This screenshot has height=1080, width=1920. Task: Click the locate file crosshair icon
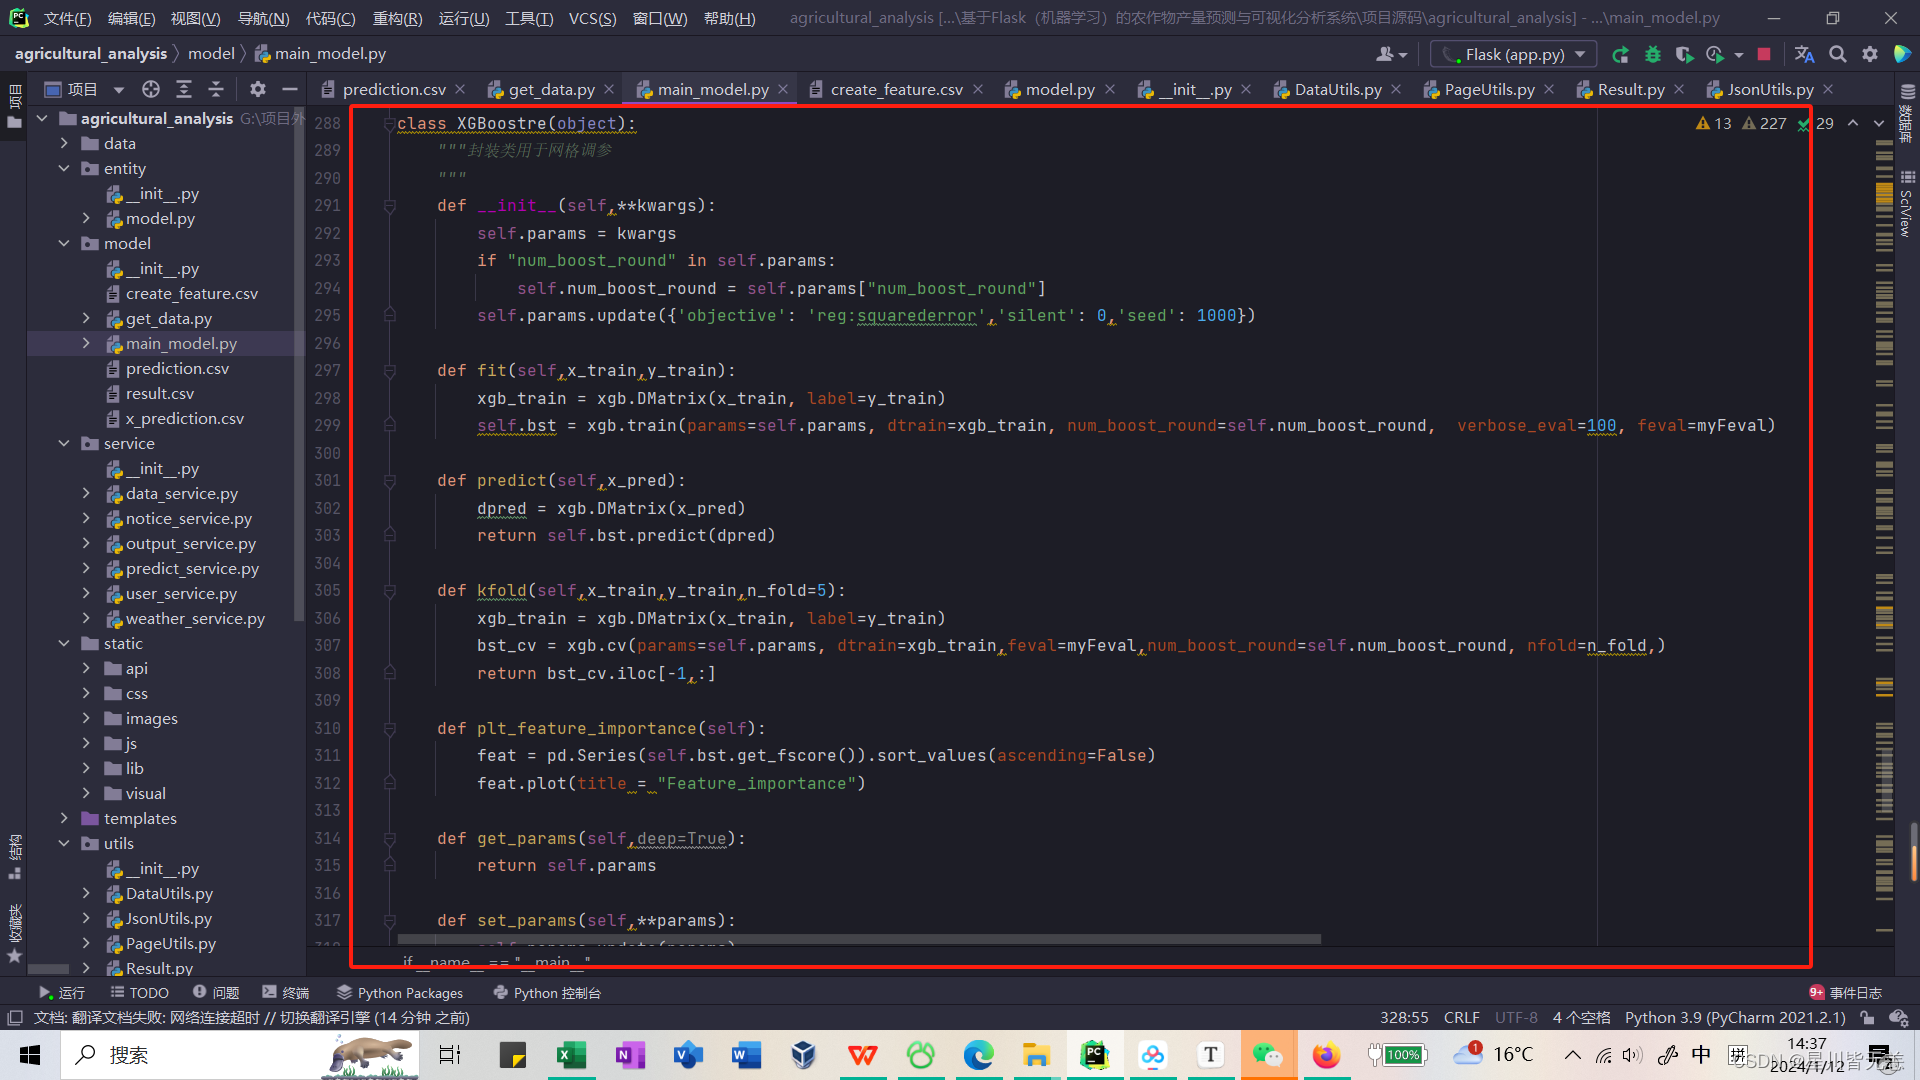pyautogui.click(x=151, y=90)
